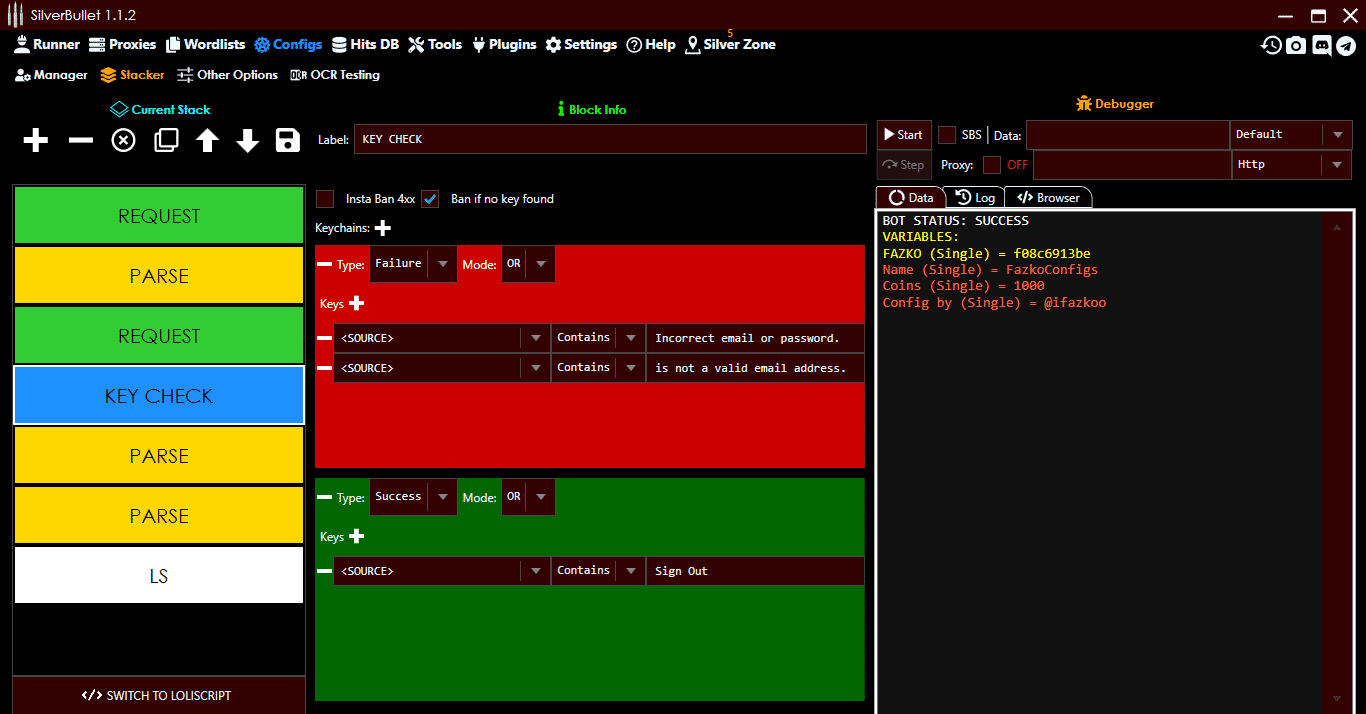Switch to LoliScript view
The height and width of the screenshot is (714, 1366).
(158, 694)
